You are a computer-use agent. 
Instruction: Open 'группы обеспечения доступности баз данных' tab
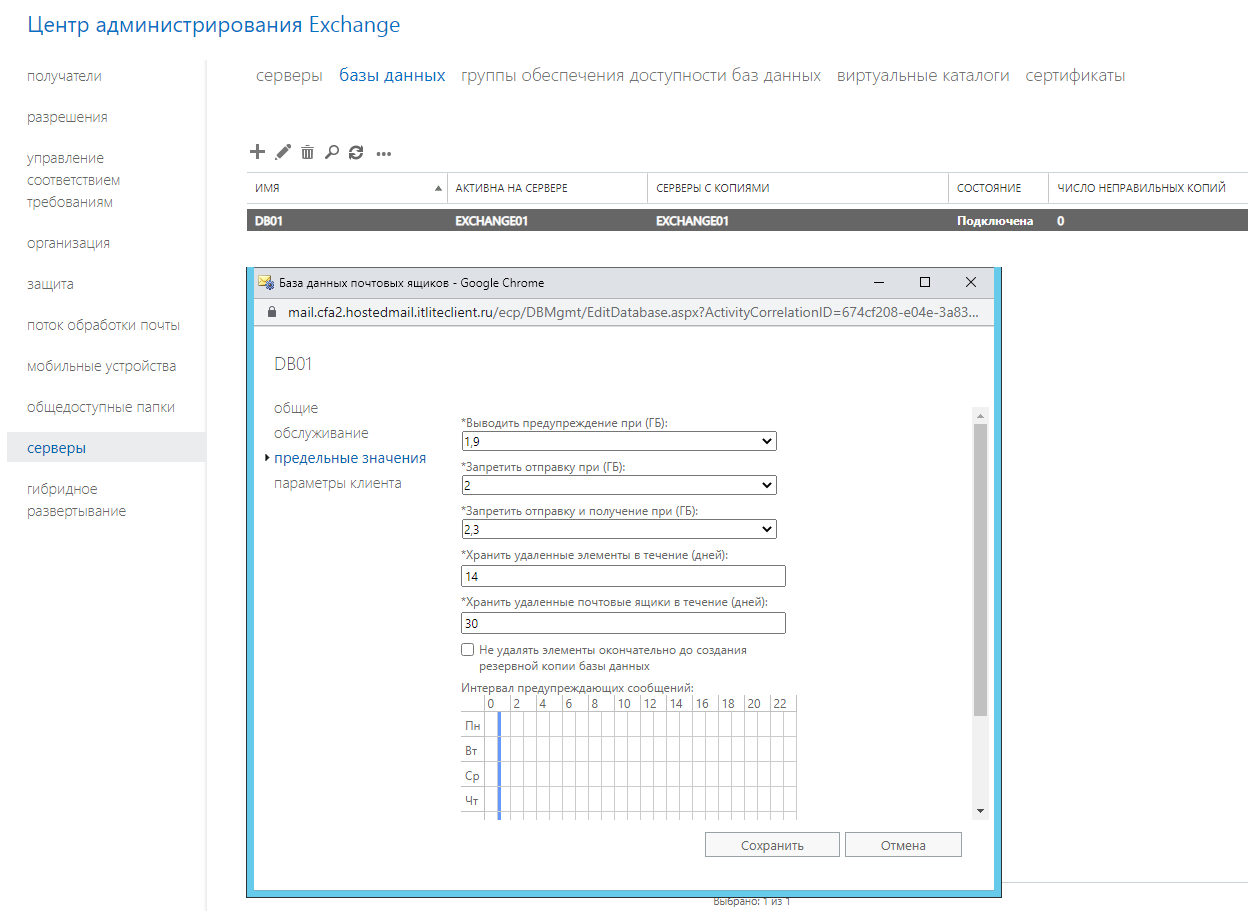pos(641,75)
